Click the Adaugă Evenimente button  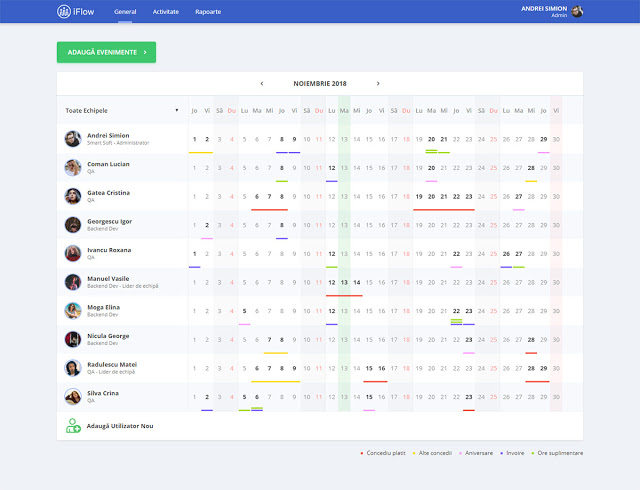point(106,52)
